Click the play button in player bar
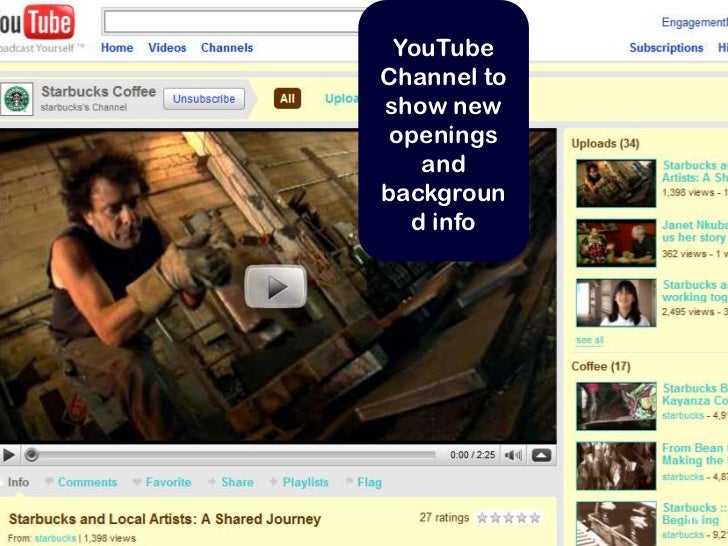The width and height of the screenshot is (728, 546). [8, 455]
